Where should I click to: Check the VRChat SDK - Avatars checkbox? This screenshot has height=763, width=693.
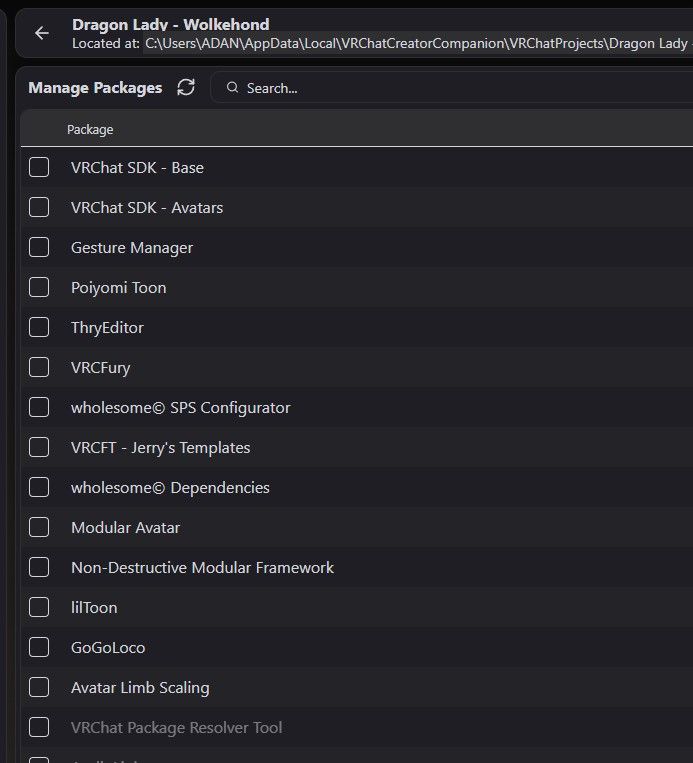[39, 207]
